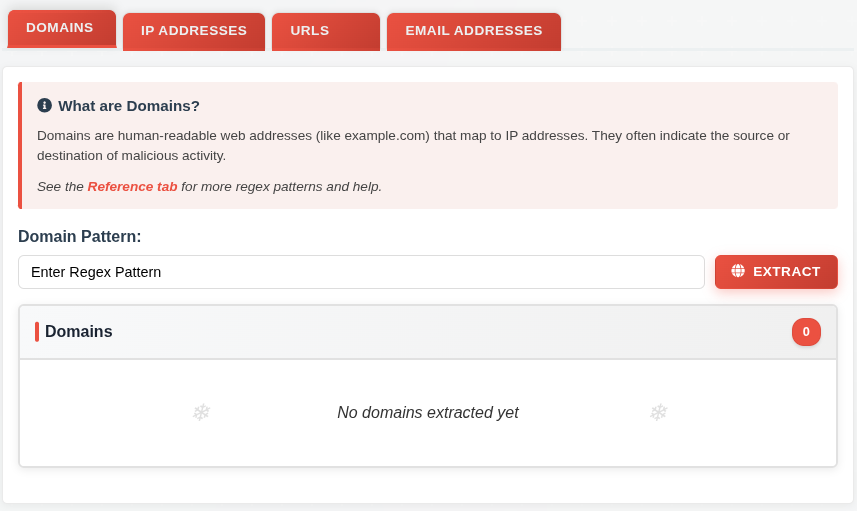857x511 pixels.
Task: Open the IP Addresses tab
Action: 193,31
